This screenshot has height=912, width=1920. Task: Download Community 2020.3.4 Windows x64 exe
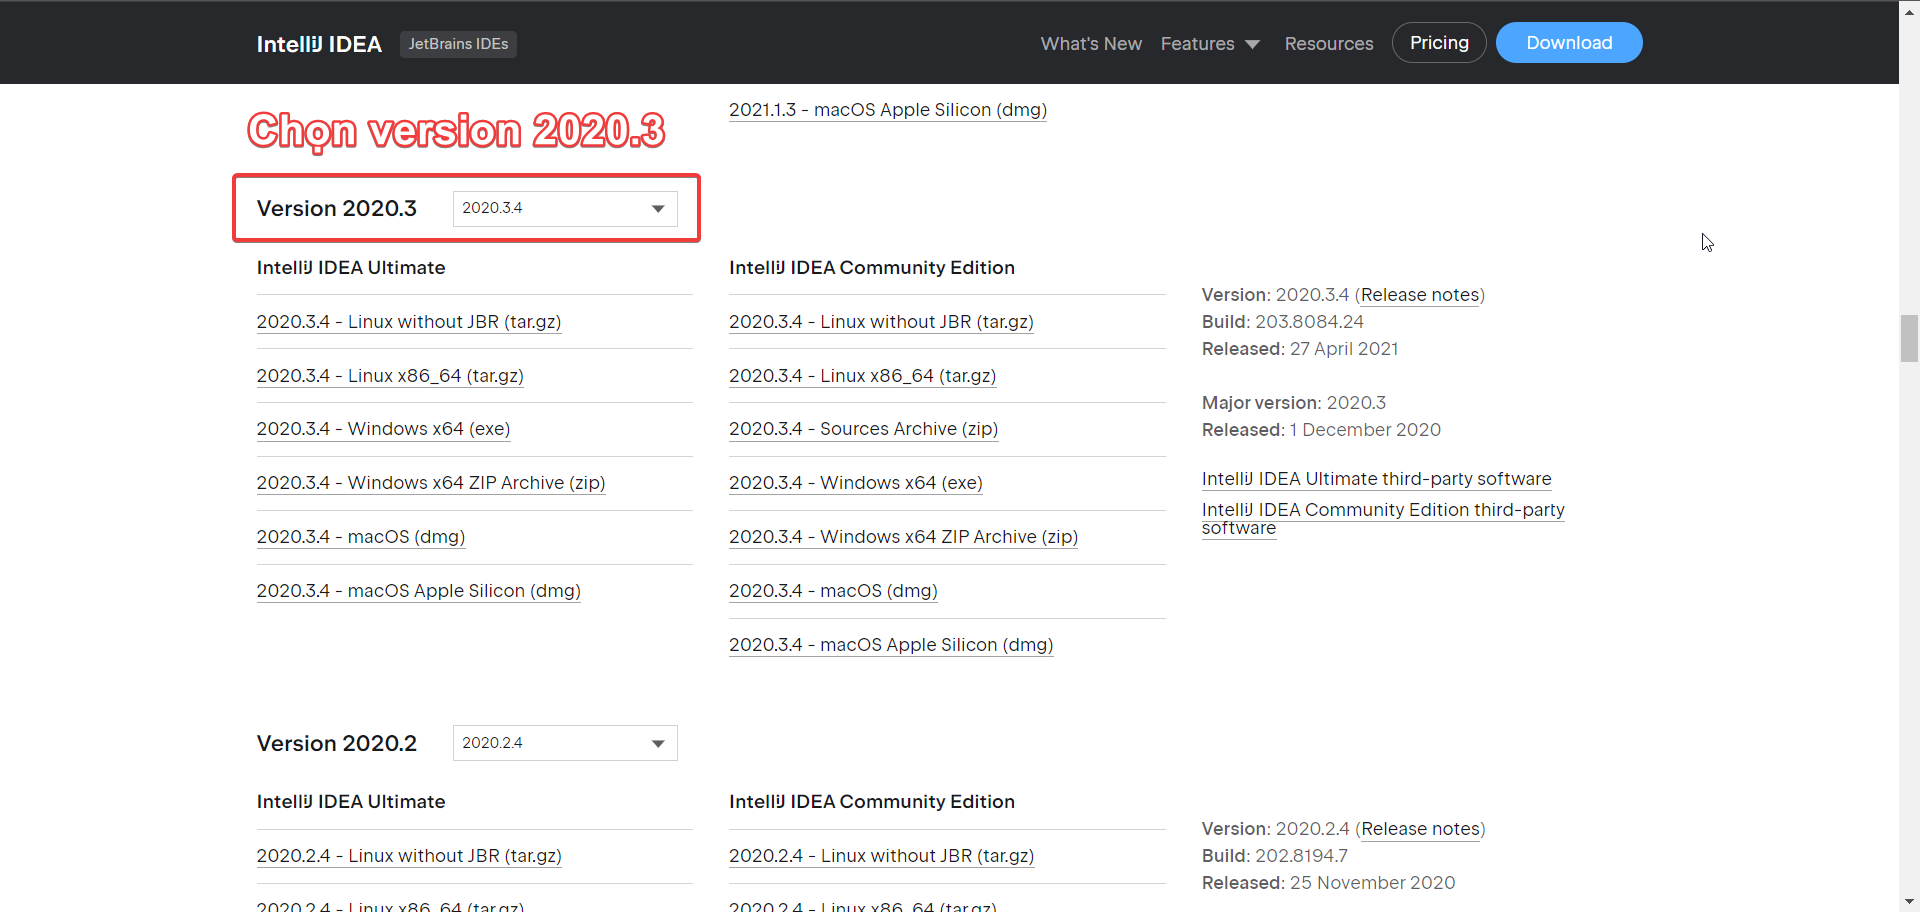tap(856, 483)
